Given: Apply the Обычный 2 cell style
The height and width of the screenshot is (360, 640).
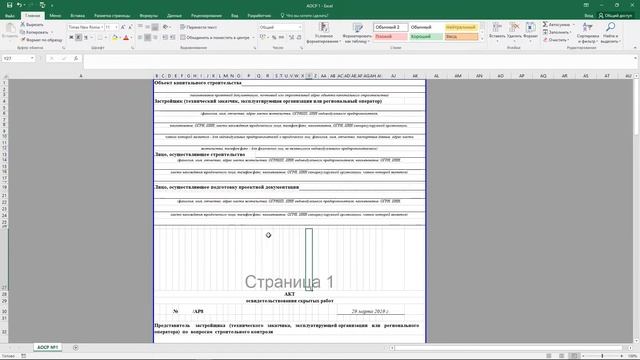Looking at the screenshot, I should (390, 27).
